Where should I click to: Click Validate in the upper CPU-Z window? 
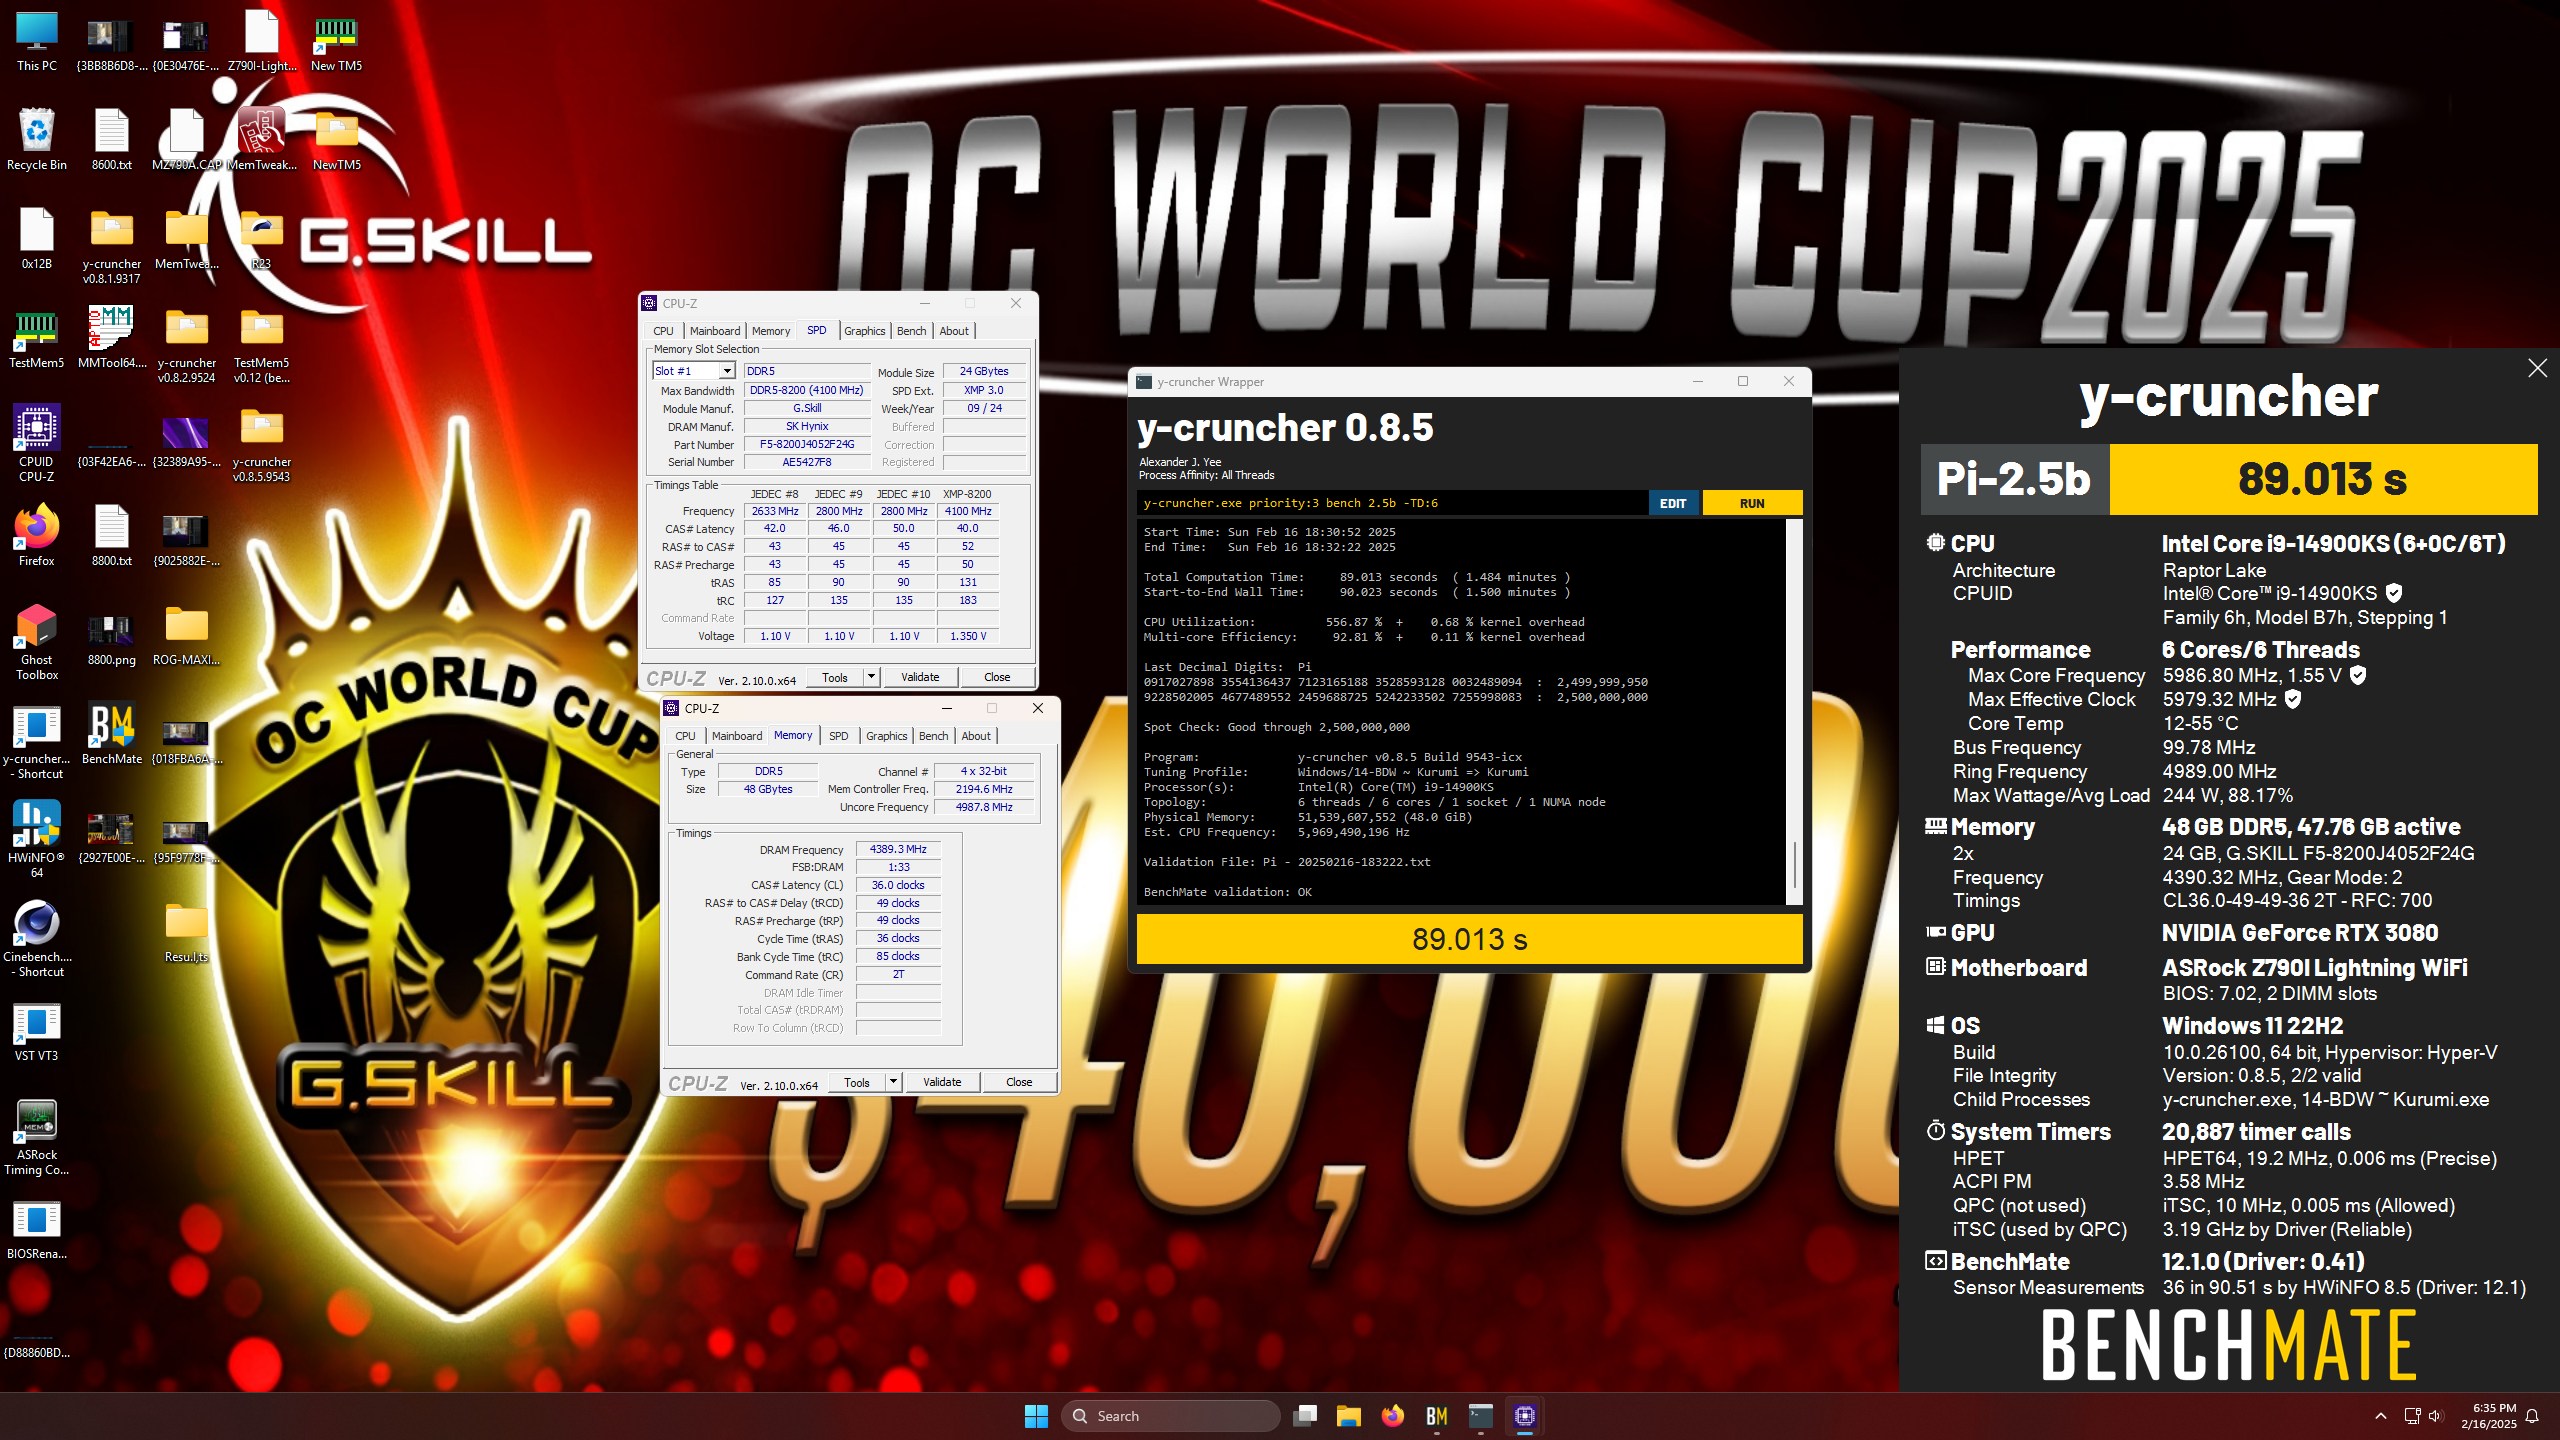(x=920, y=677)
